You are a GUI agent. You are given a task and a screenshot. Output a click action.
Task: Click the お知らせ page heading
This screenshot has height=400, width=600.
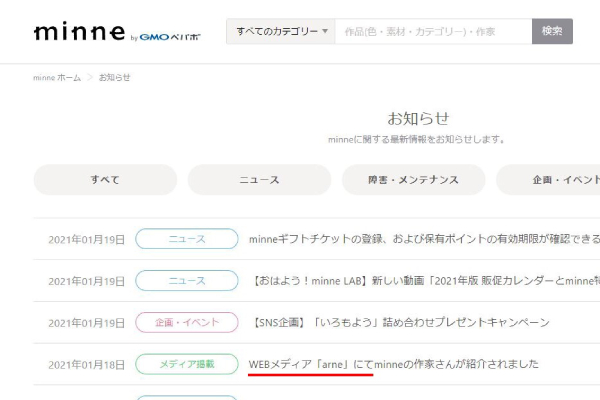click(x=418, y=118)
